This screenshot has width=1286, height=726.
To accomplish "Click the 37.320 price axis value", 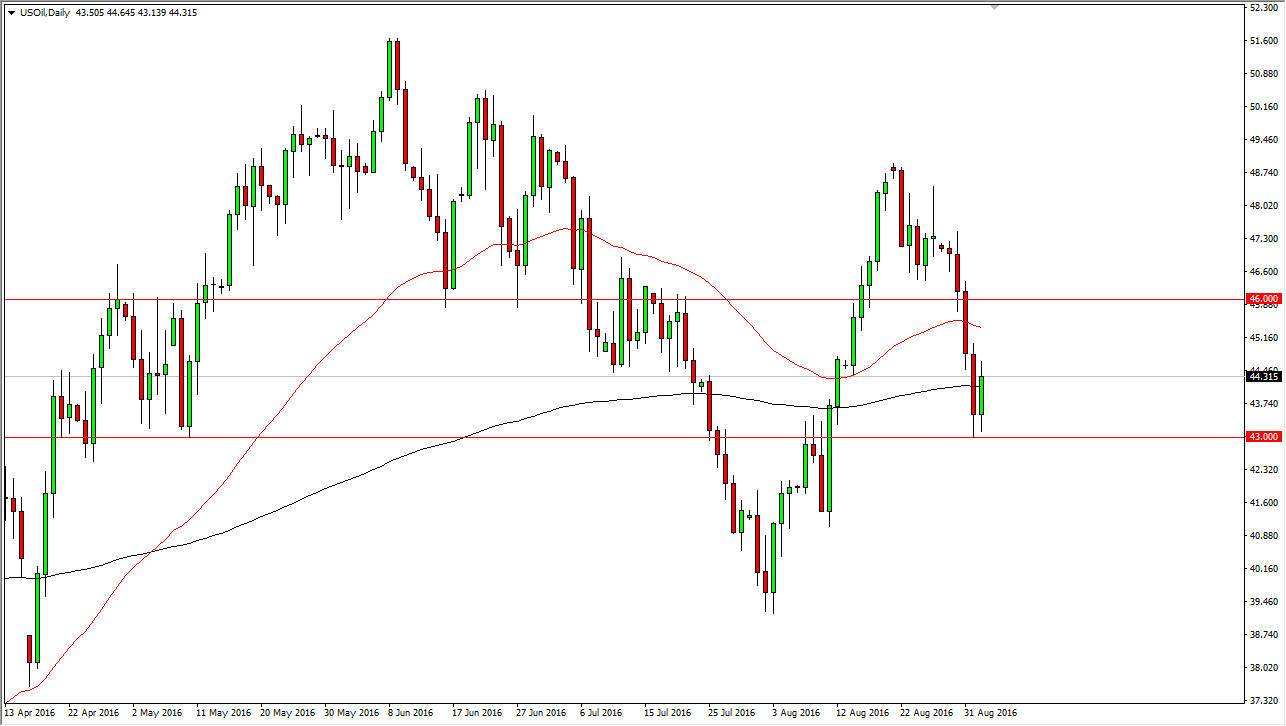I will tap(1264, 701).
